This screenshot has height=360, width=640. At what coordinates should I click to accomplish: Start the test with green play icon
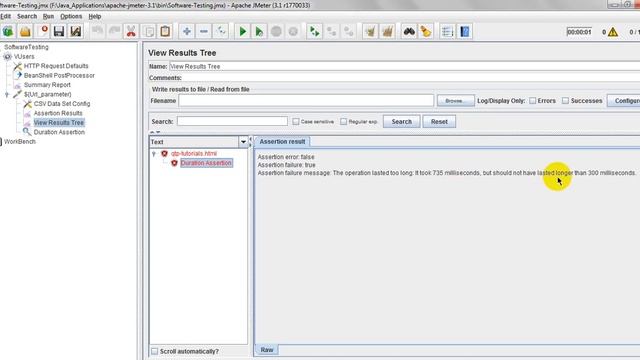click(x=242, y=31)
